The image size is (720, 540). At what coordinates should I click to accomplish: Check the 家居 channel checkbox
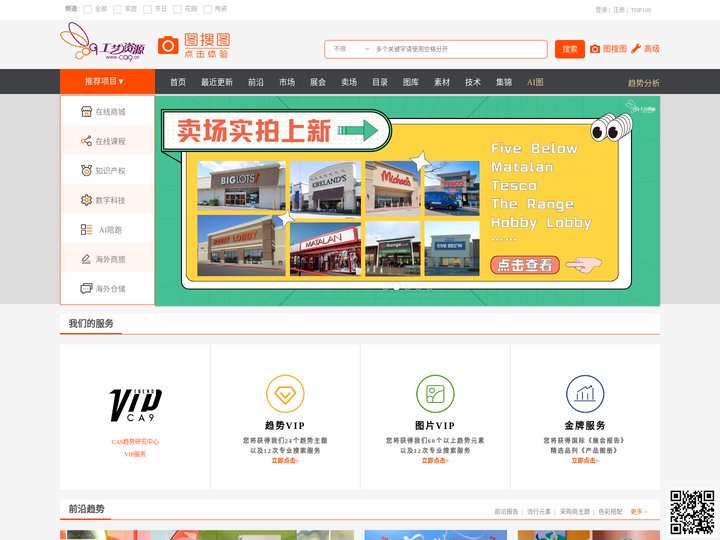118,9
